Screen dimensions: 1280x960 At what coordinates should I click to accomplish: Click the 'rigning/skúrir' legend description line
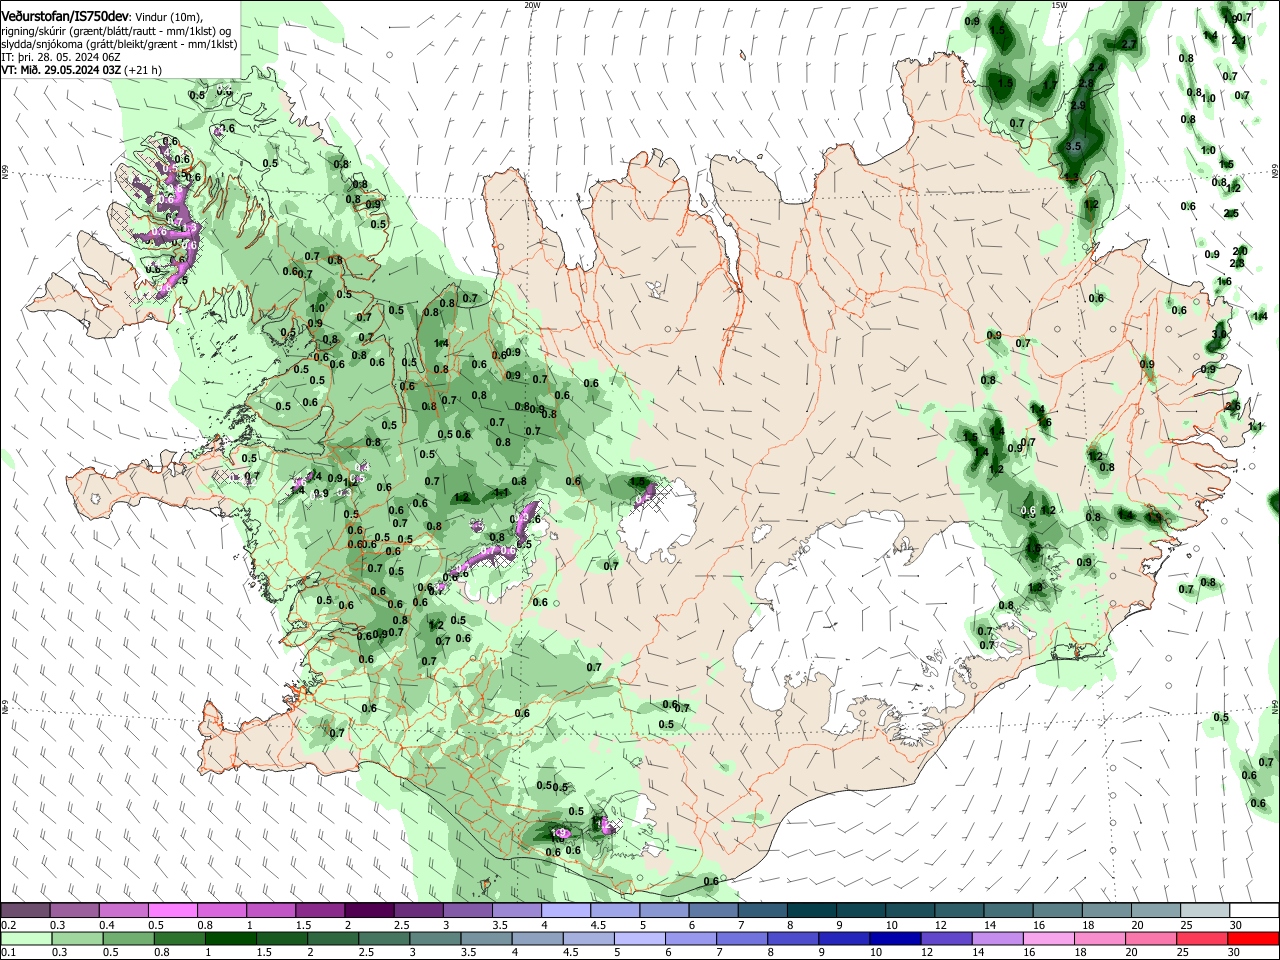point(117,31)
